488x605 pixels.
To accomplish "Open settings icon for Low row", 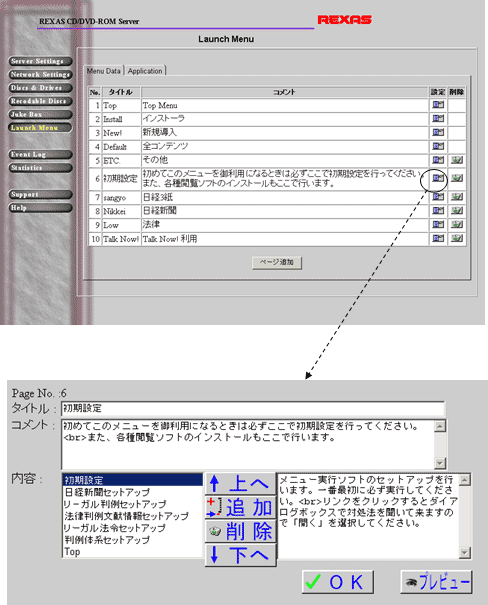I will (438, 225).
